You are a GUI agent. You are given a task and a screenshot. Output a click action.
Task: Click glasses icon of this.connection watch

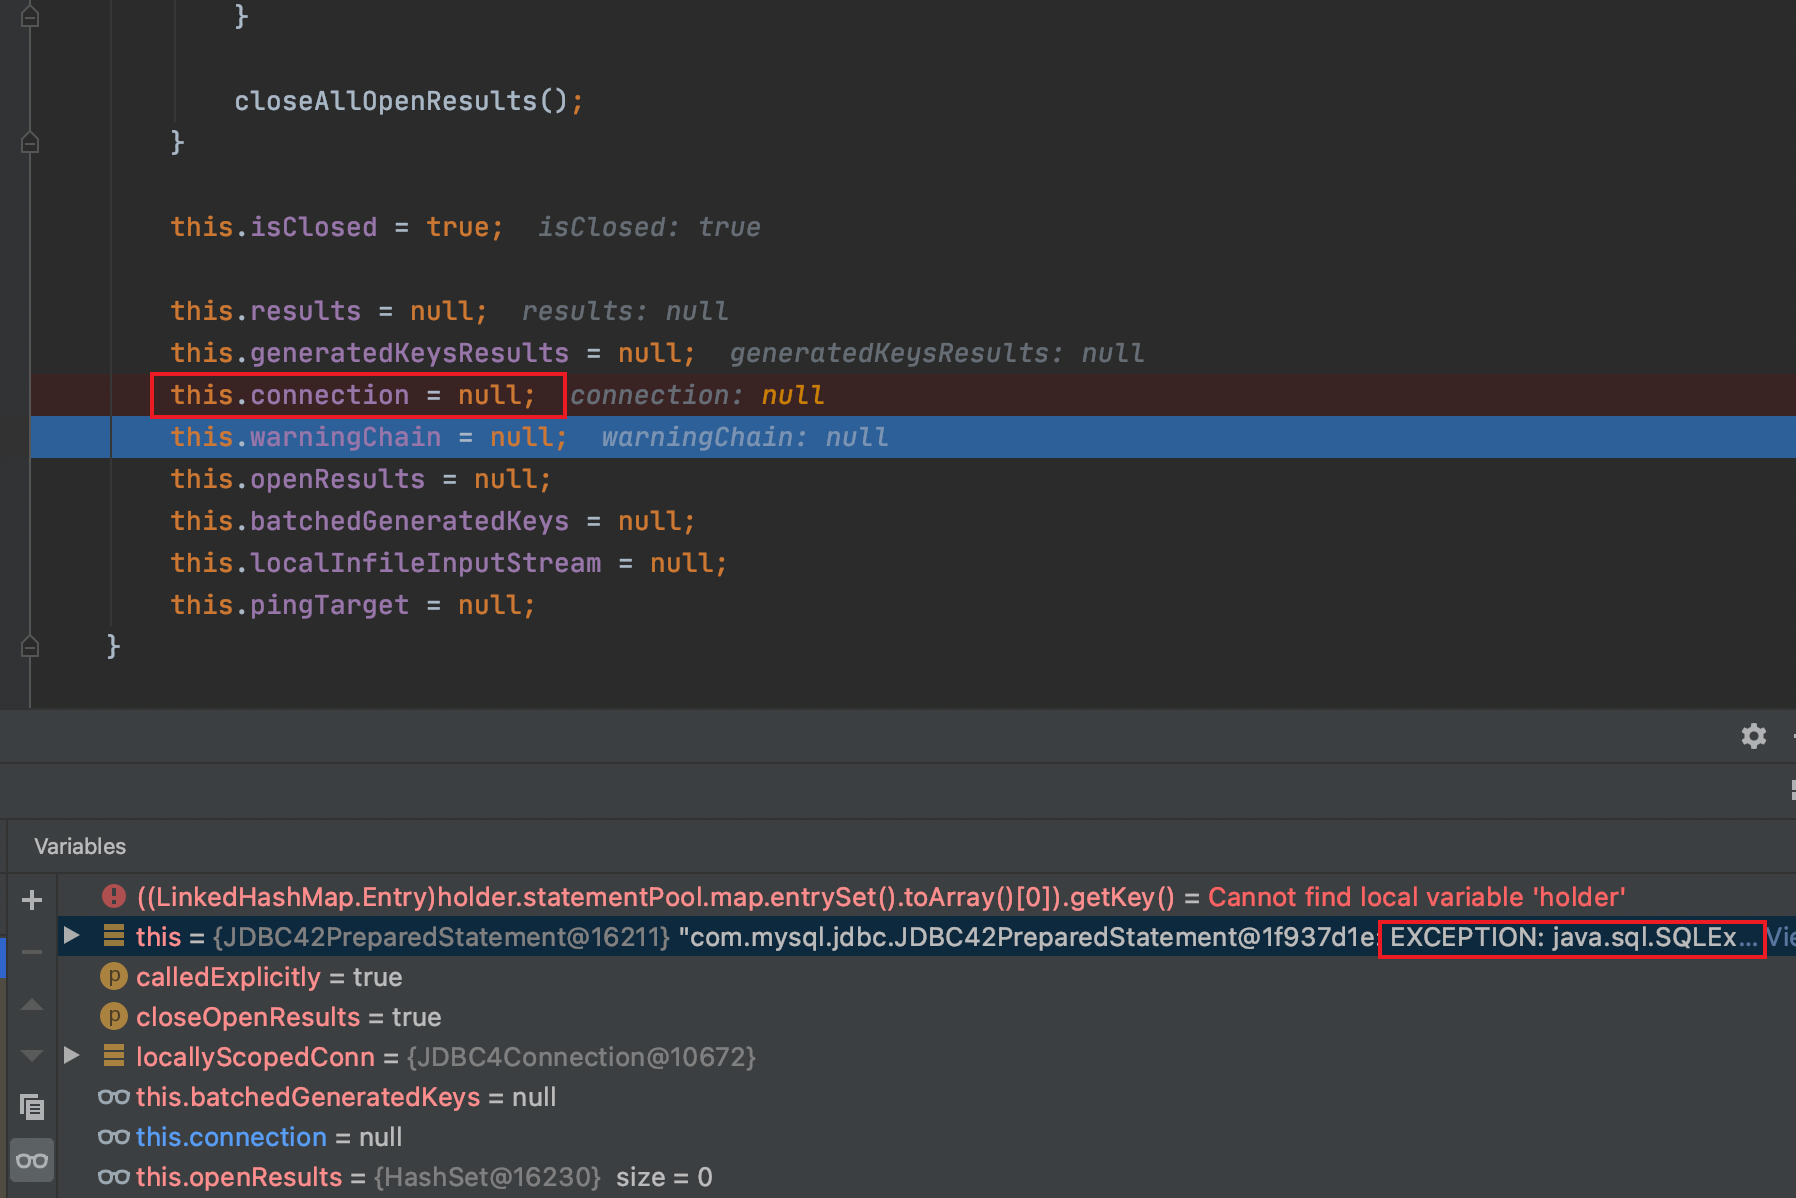[x=114, y=1137]
